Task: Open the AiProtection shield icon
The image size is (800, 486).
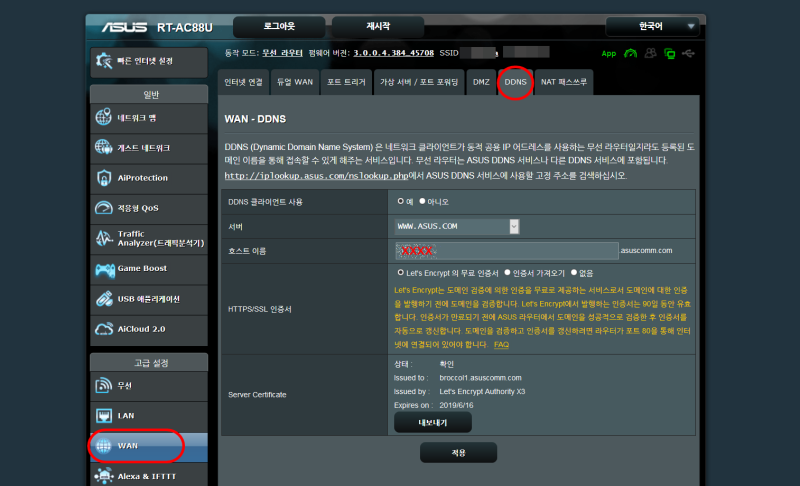Action: click(104, 177)
